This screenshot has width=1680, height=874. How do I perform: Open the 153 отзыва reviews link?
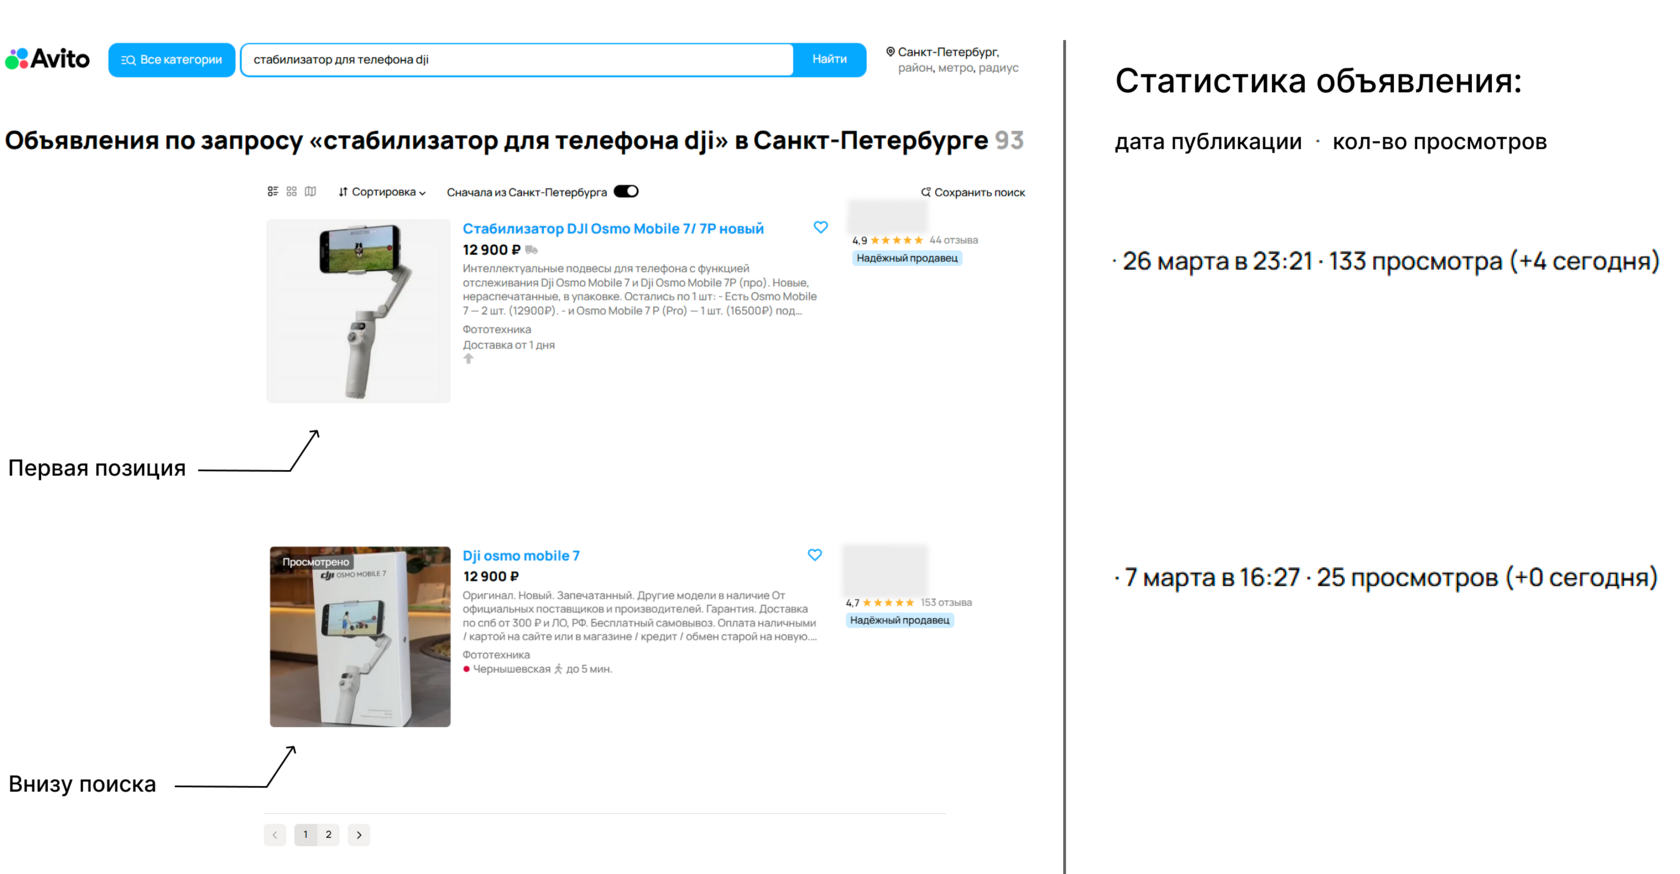946,603
